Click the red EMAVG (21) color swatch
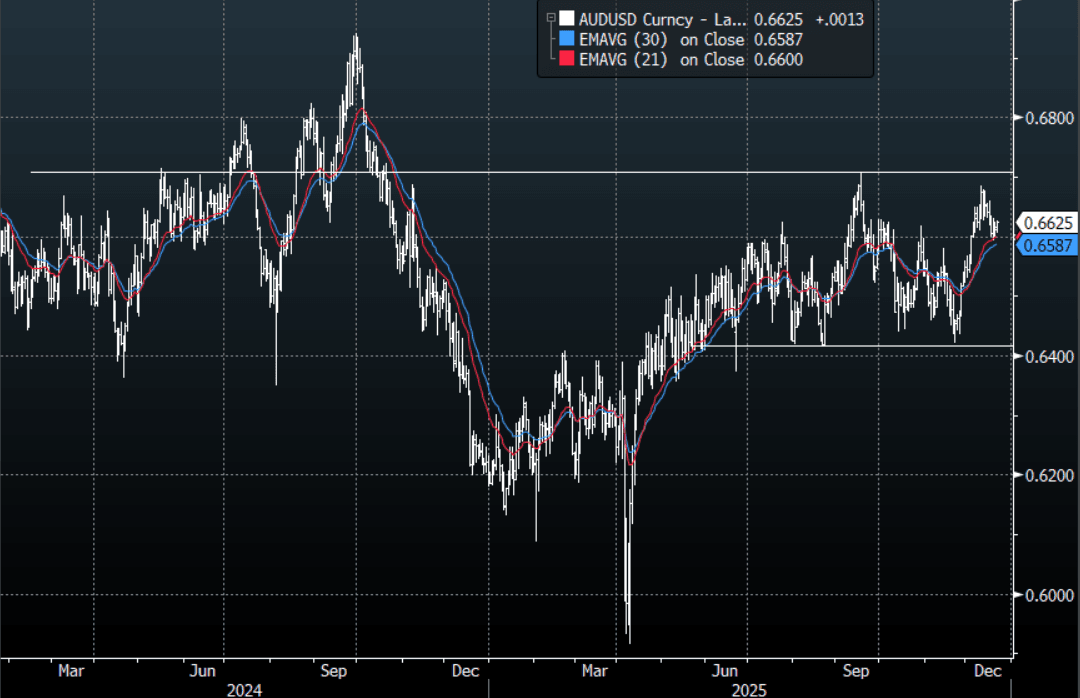 [567, 60]
